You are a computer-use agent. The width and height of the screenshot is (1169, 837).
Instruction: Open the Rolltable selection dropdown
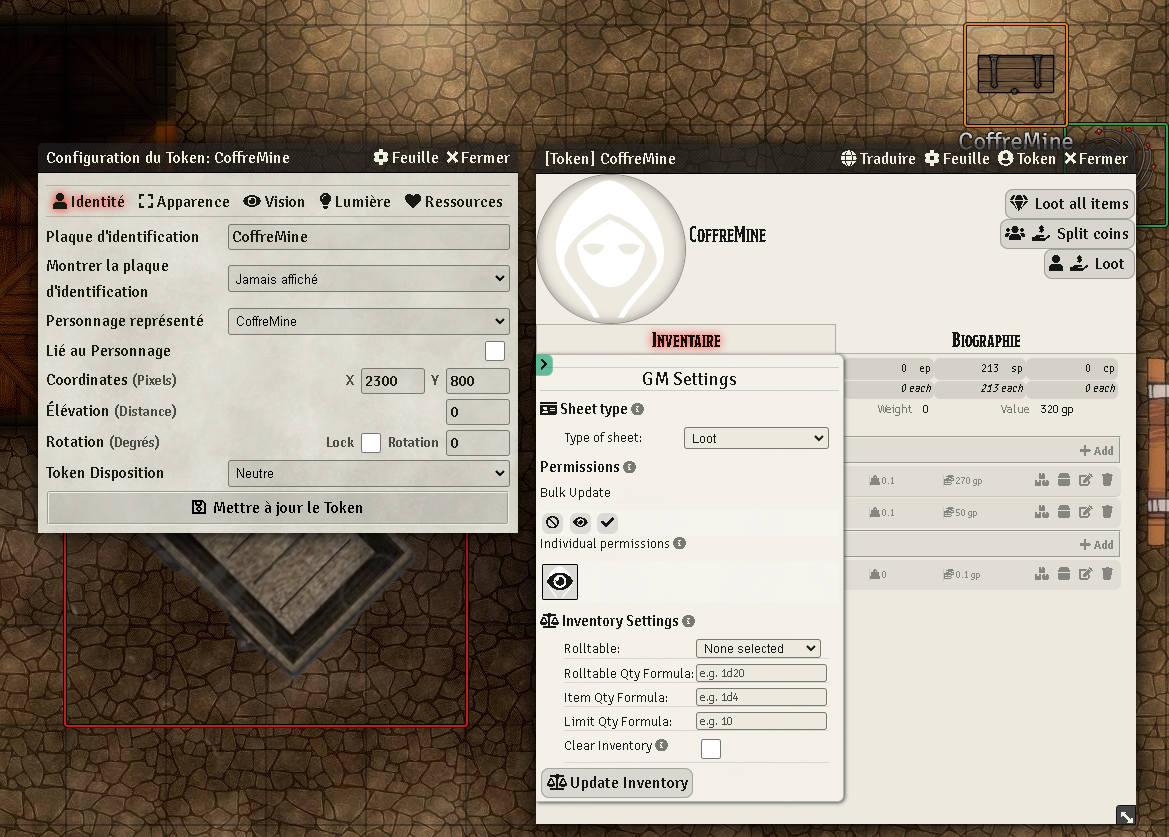click(758, 647)
